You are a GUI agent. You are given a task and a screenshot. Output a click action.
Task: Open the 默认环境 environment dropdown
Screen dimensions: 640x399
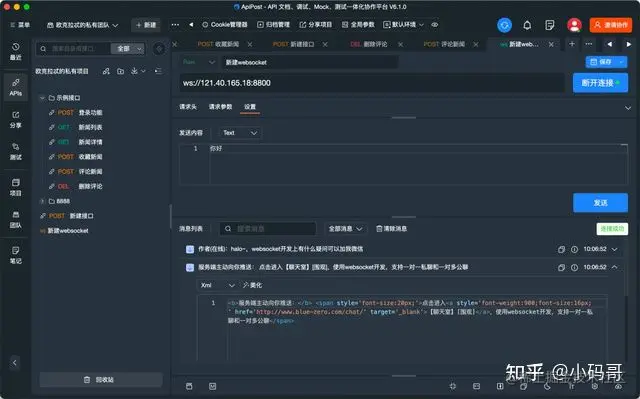click(x=403, y=25)
